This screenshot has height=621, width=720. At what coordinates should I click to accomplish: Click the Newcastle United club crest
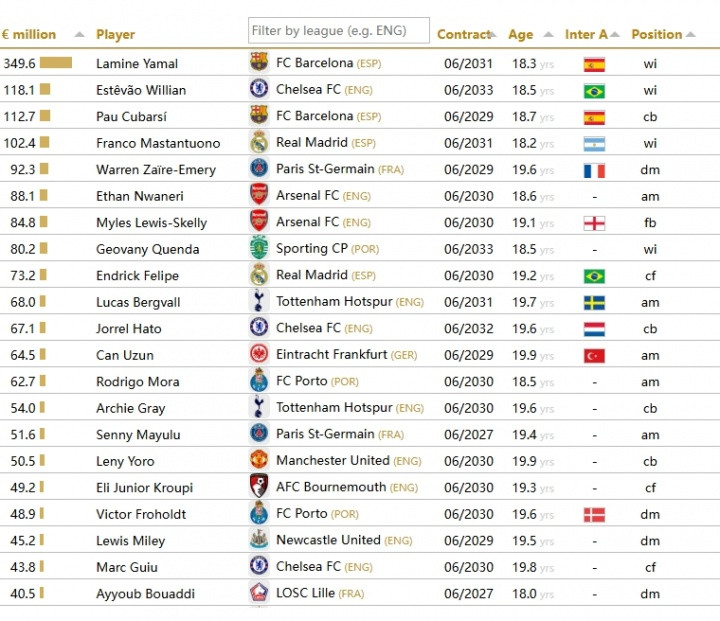(259, 540)
